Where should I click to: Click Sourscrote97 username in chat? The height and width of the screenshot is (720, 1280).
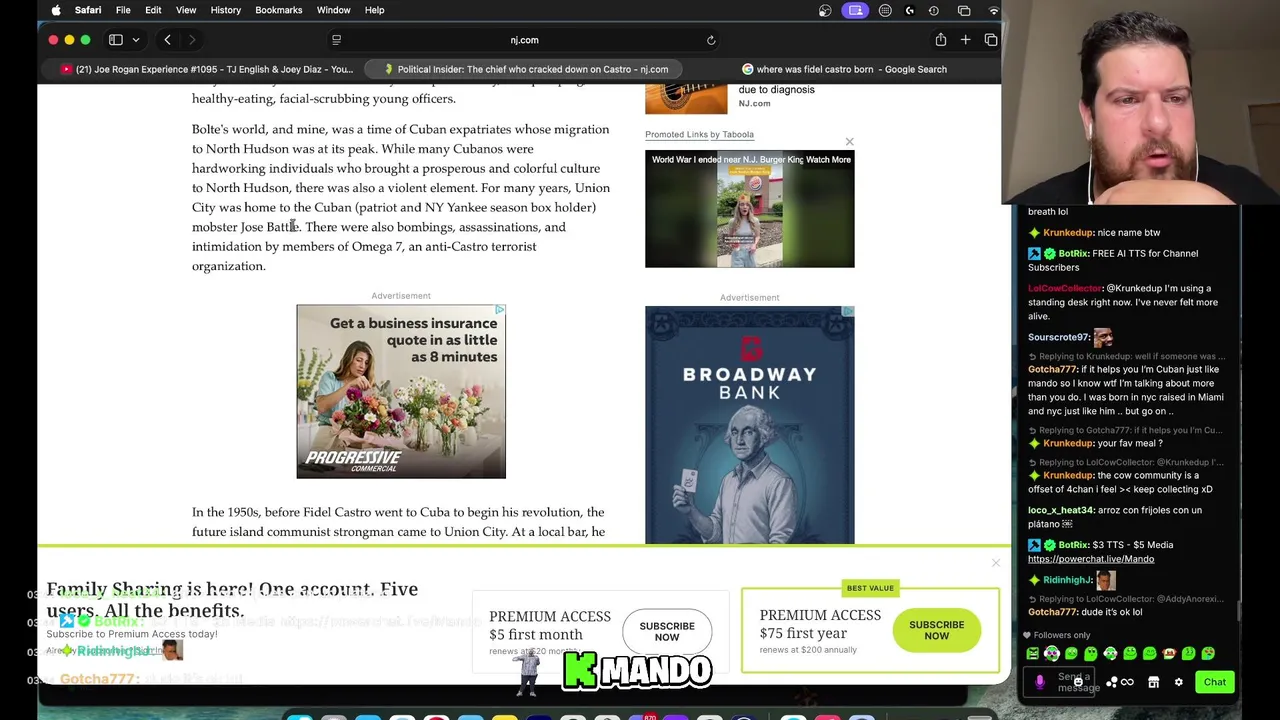tap(1059, 337)
